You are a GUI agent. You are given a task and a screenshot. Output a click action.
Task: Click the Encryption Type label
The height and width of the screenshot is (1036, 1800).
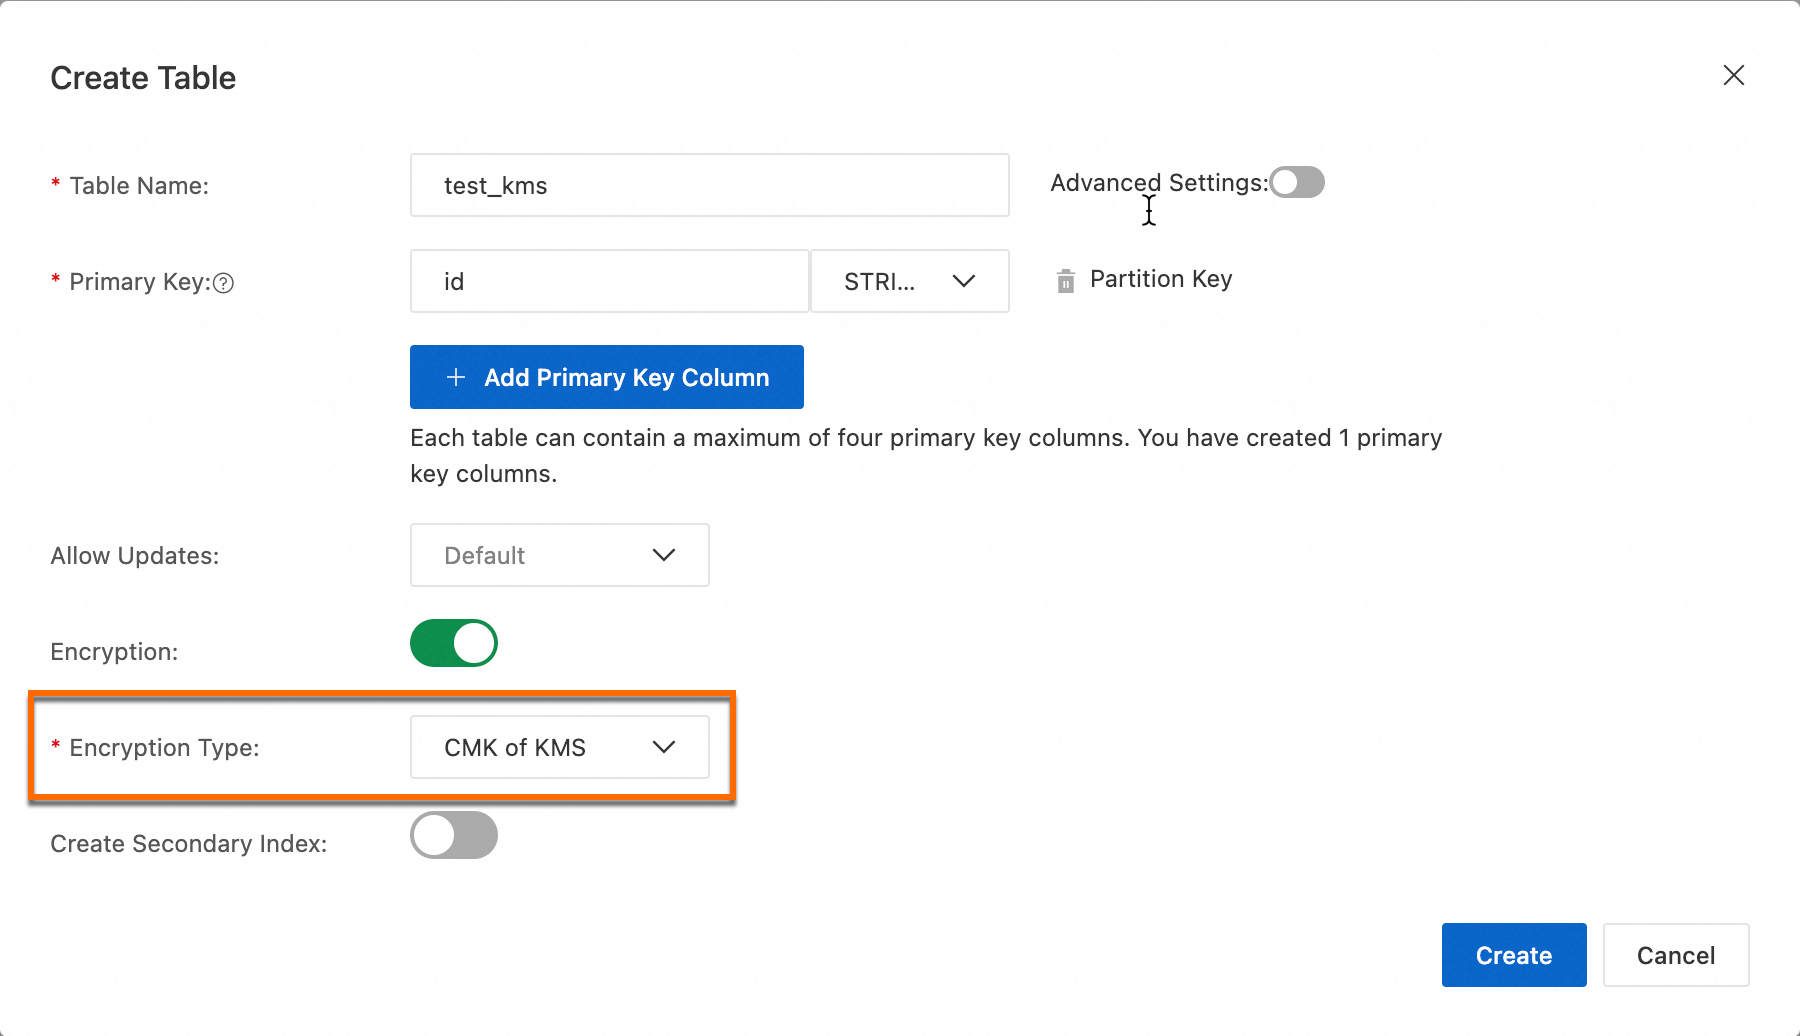(164, 748)
